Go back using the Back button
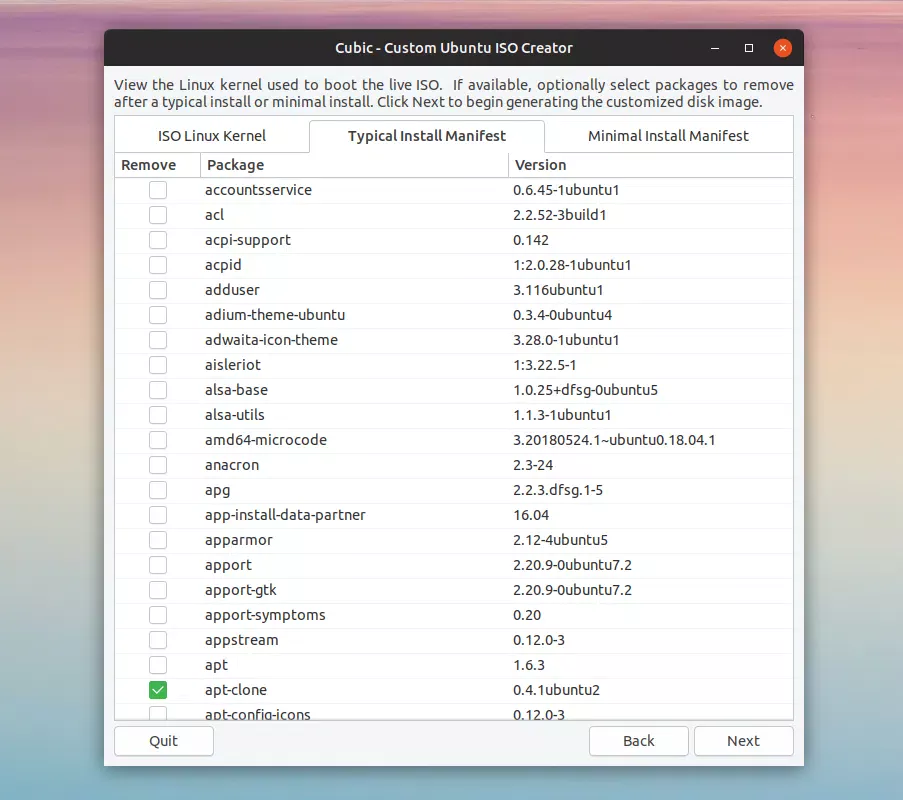 (638, 741)
